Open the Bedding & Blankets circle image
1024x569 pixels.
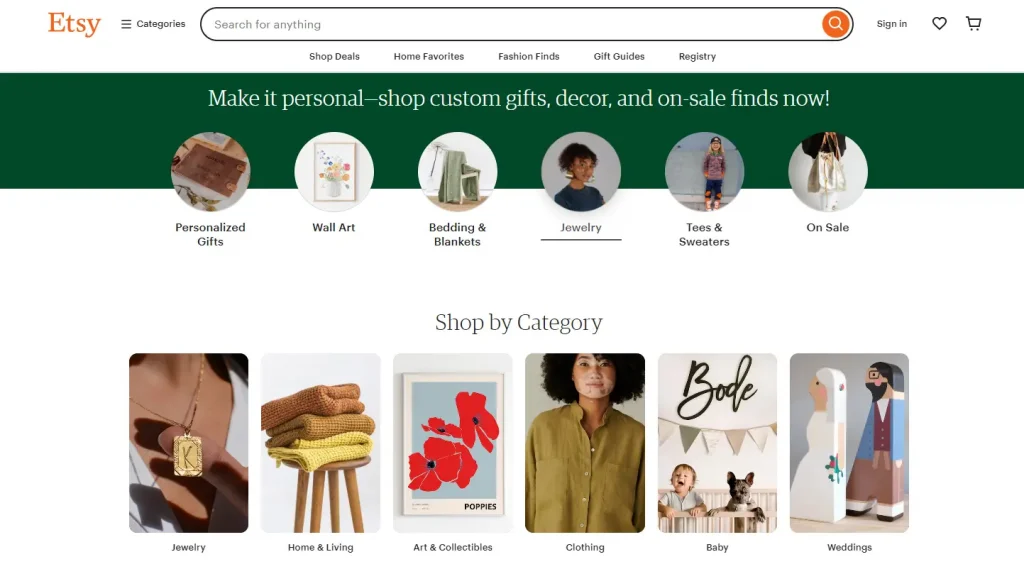click(x=457, y=172)
